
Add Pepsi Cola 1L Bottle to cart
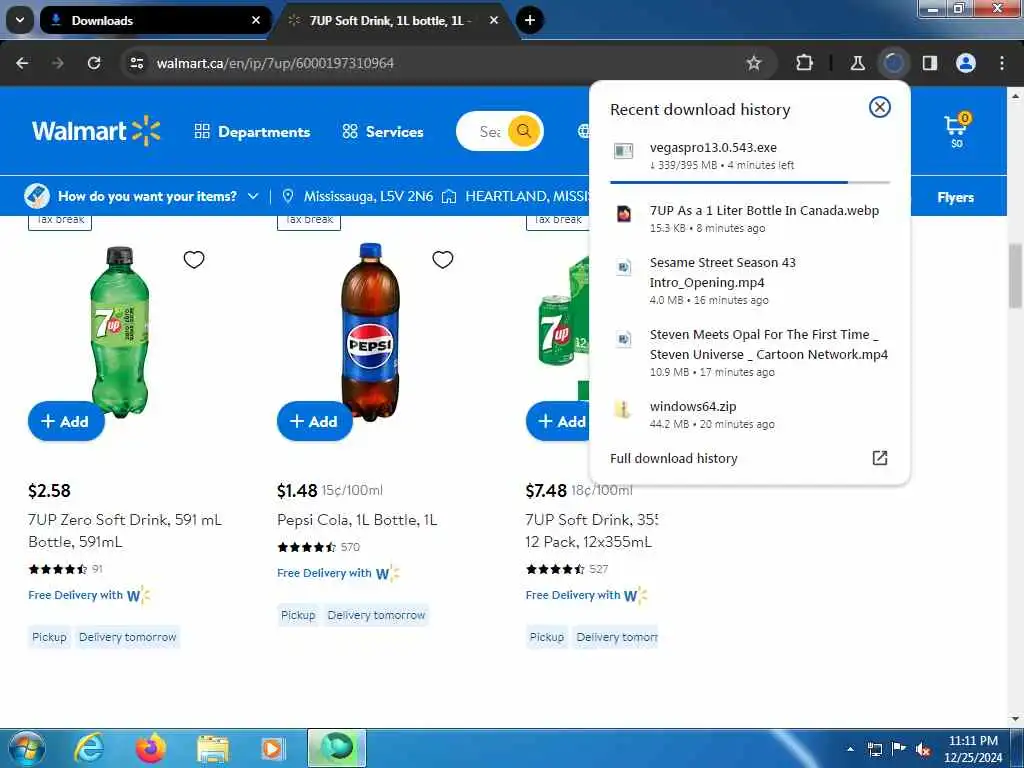(x=315, y=421)
